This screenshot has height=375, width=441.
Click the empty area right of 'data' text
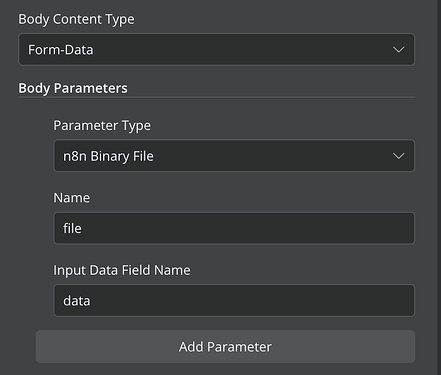tap(252, 301)
